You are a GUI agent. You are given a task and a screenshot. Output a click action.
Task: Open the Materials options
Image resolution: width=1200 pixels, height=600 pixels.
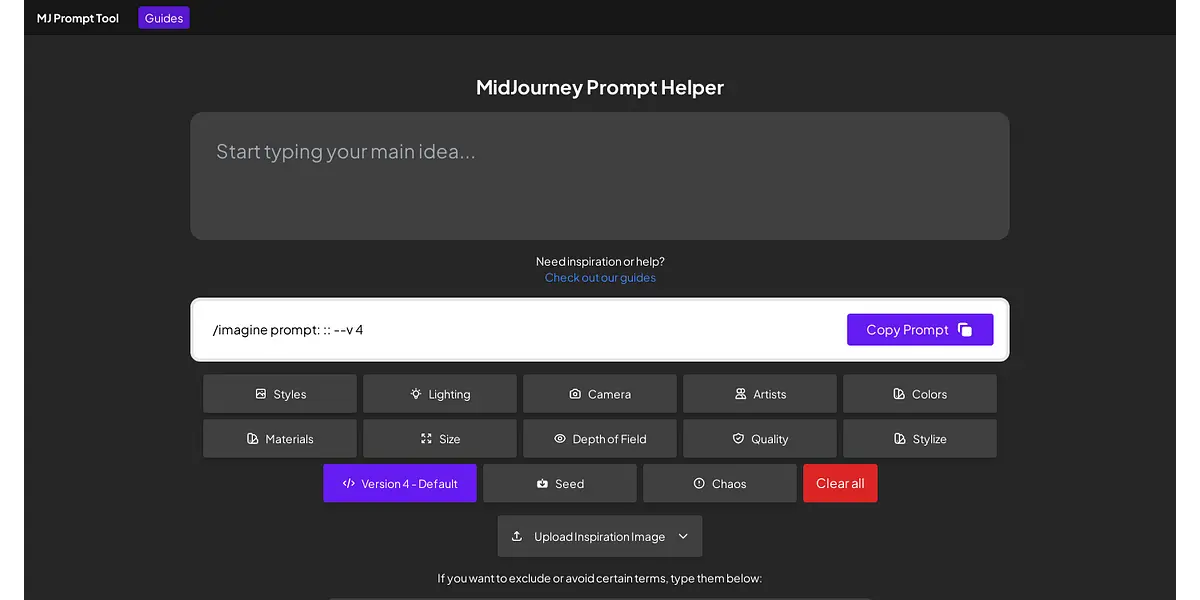pyautogui.click(x=280, y=439)
